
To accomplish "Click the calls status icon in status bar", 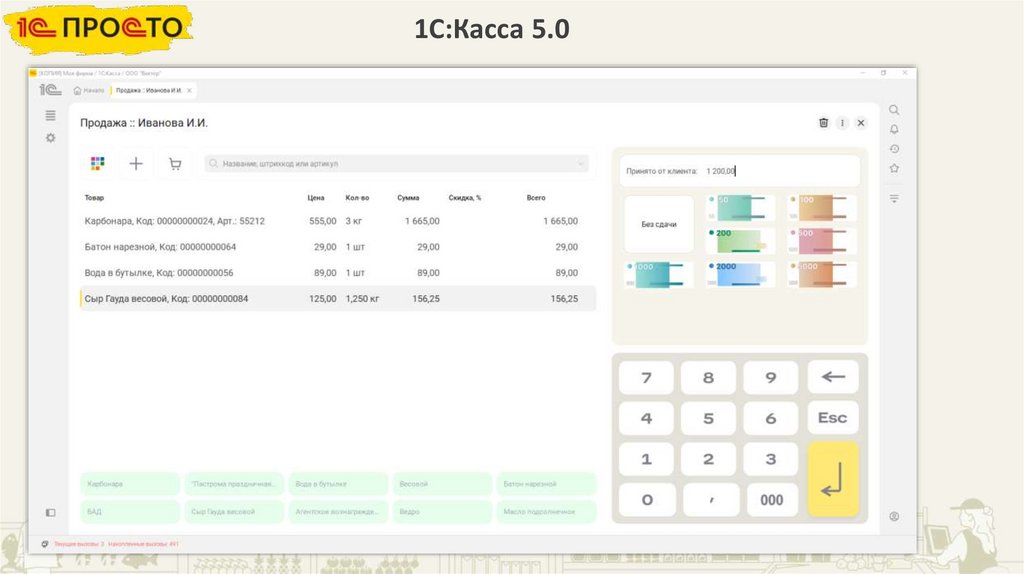I will coord(44,544).
